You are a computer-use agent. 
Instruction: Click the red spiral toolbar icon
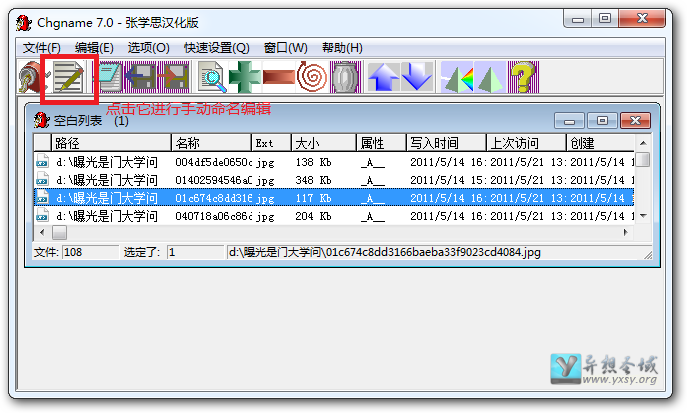tap(313, 78)
